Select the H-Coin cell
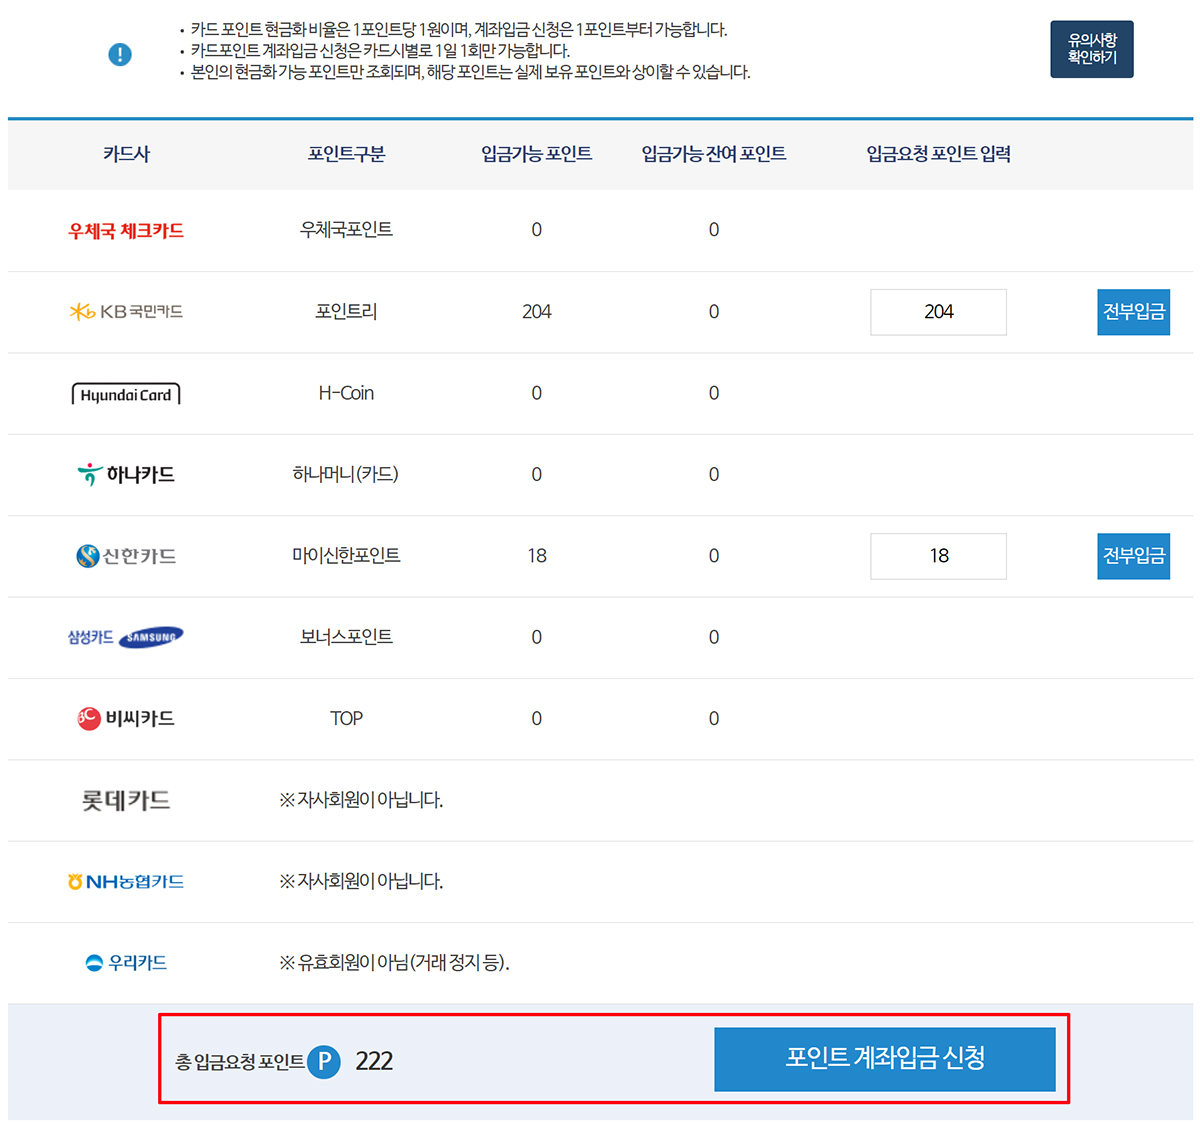This screenshot has width=1200, height=1132. pyautogui.click(x=346, y=393)
